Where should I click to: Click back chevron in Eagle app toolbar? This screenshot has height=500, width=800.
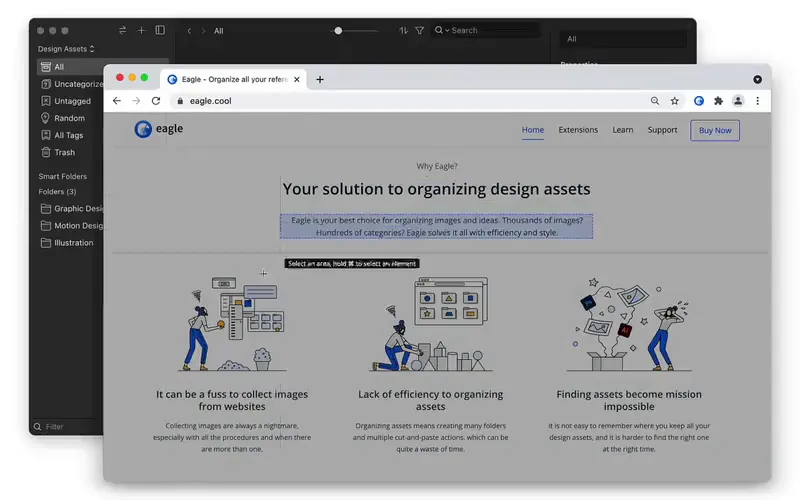tap(189, 31)
